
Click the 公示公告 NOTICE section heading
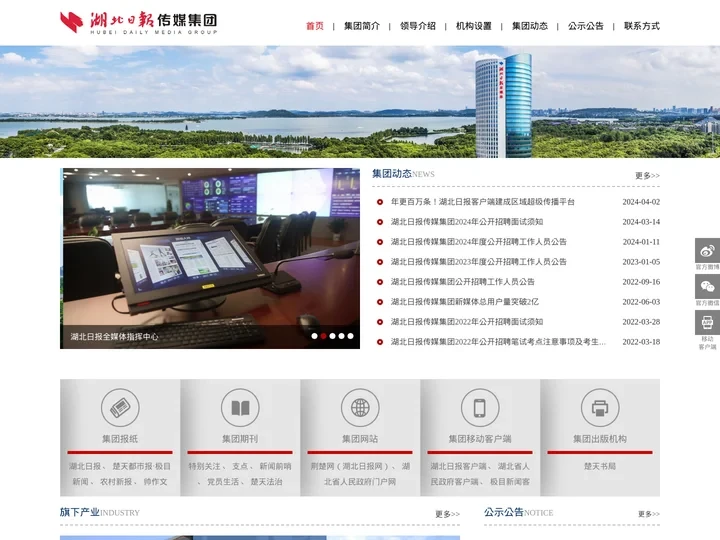[518, 512]
